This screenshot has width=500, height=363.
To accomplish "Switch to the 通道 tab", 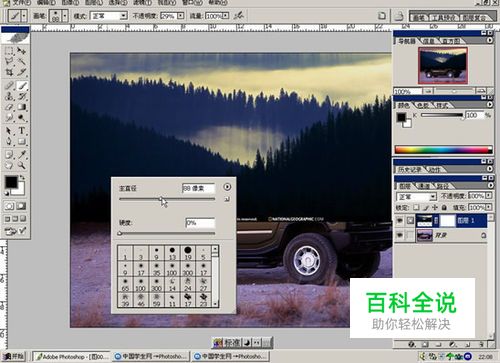I will [424, 186].
